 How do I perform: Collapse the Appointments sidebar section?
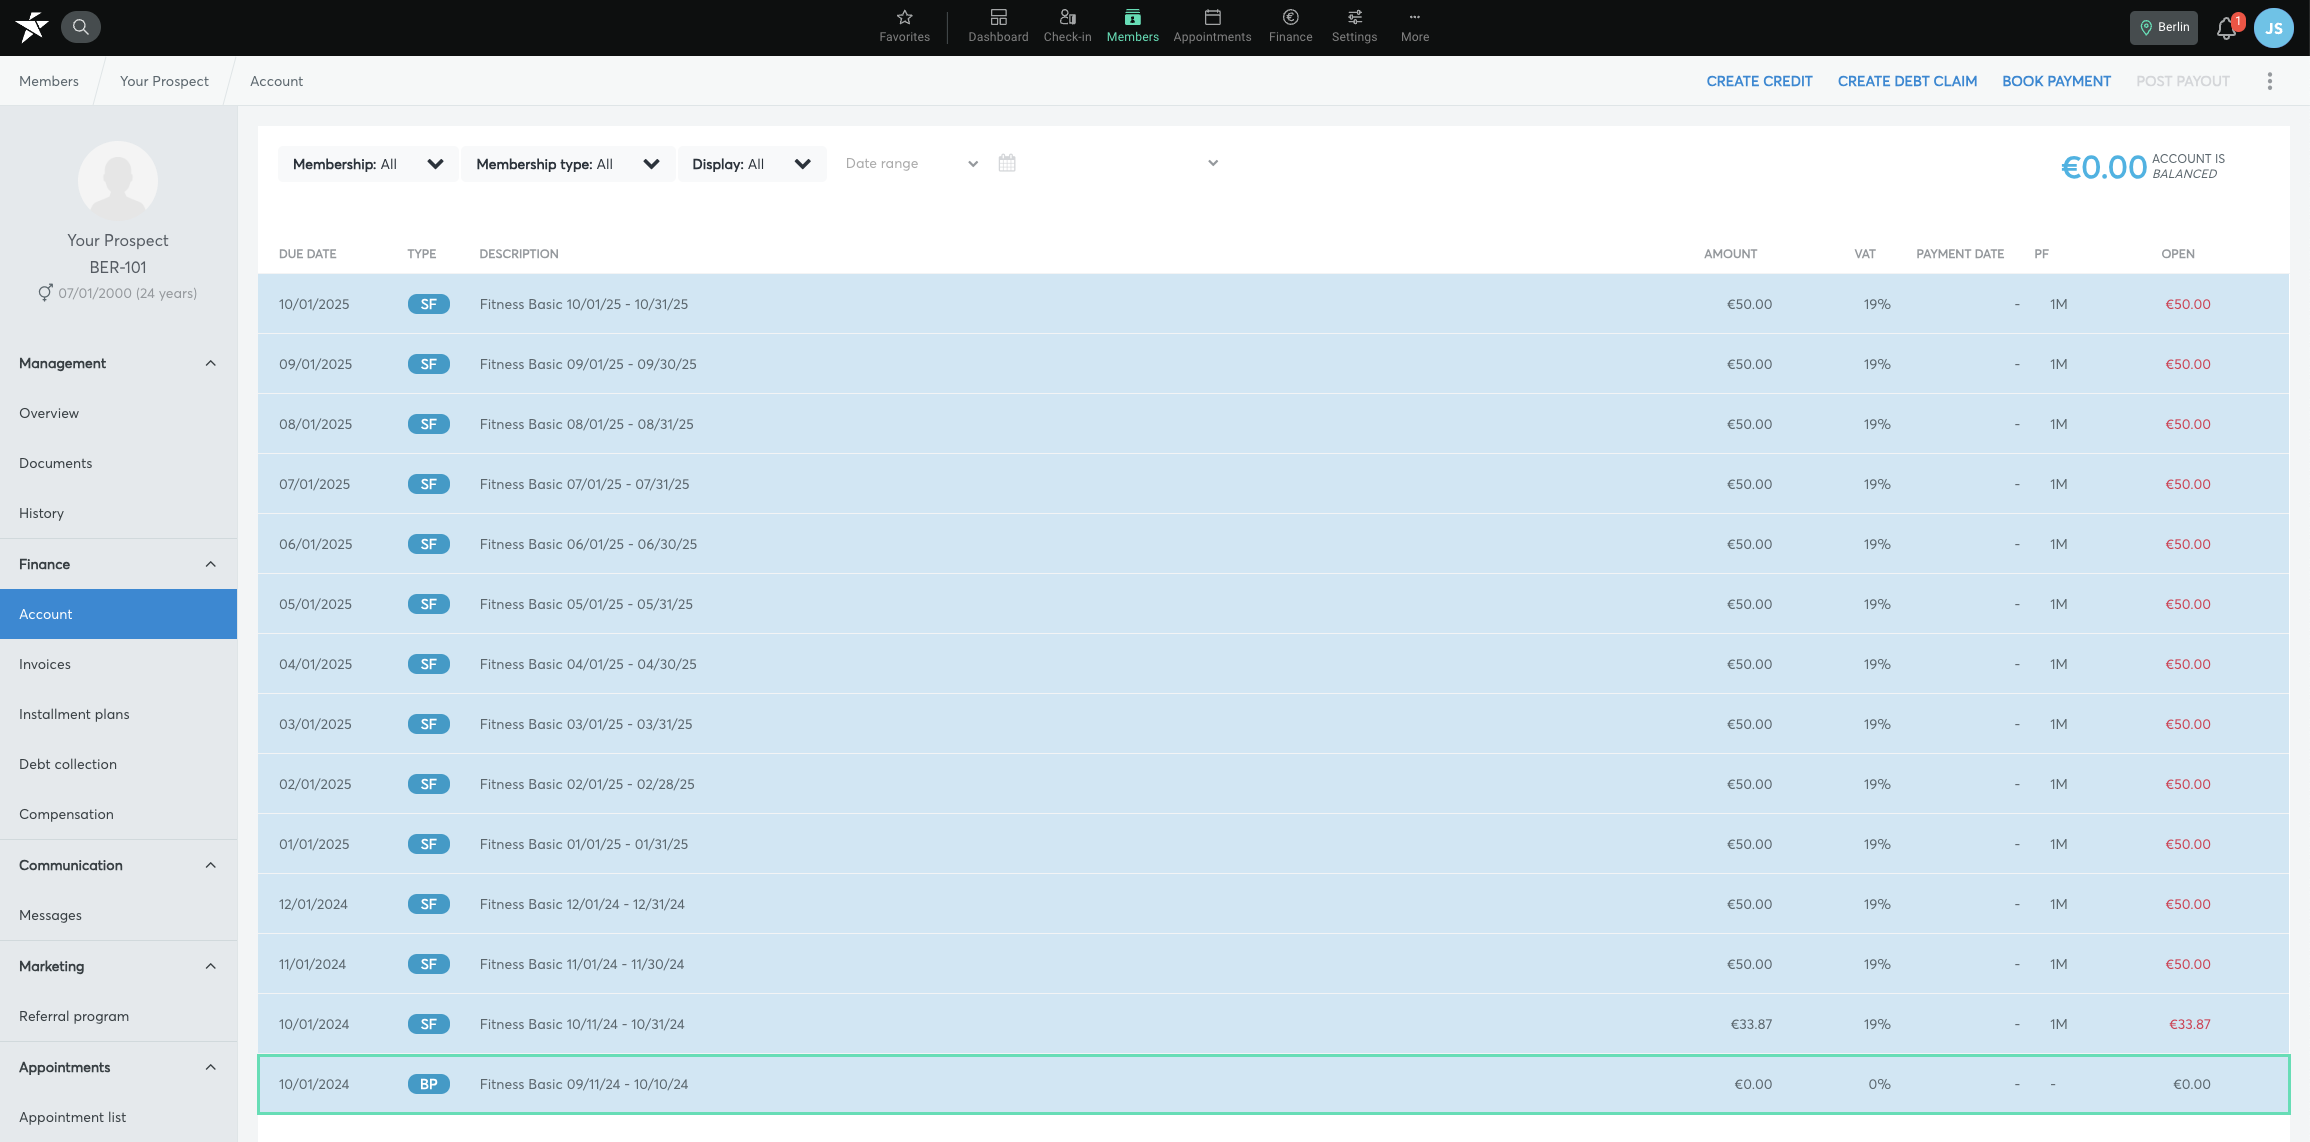118,1067
